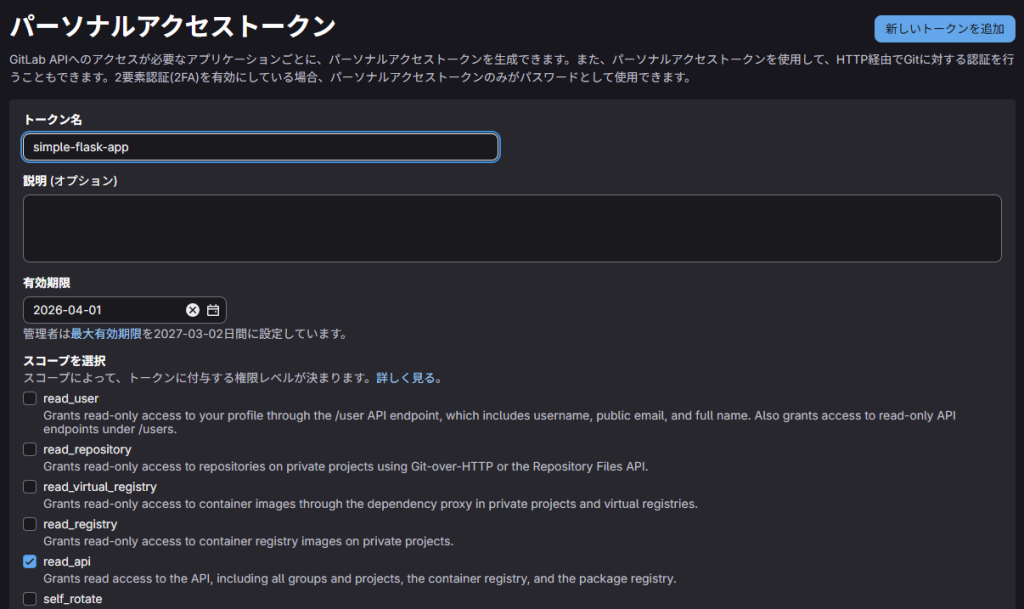Click into the empty description text area

point(512,228)
